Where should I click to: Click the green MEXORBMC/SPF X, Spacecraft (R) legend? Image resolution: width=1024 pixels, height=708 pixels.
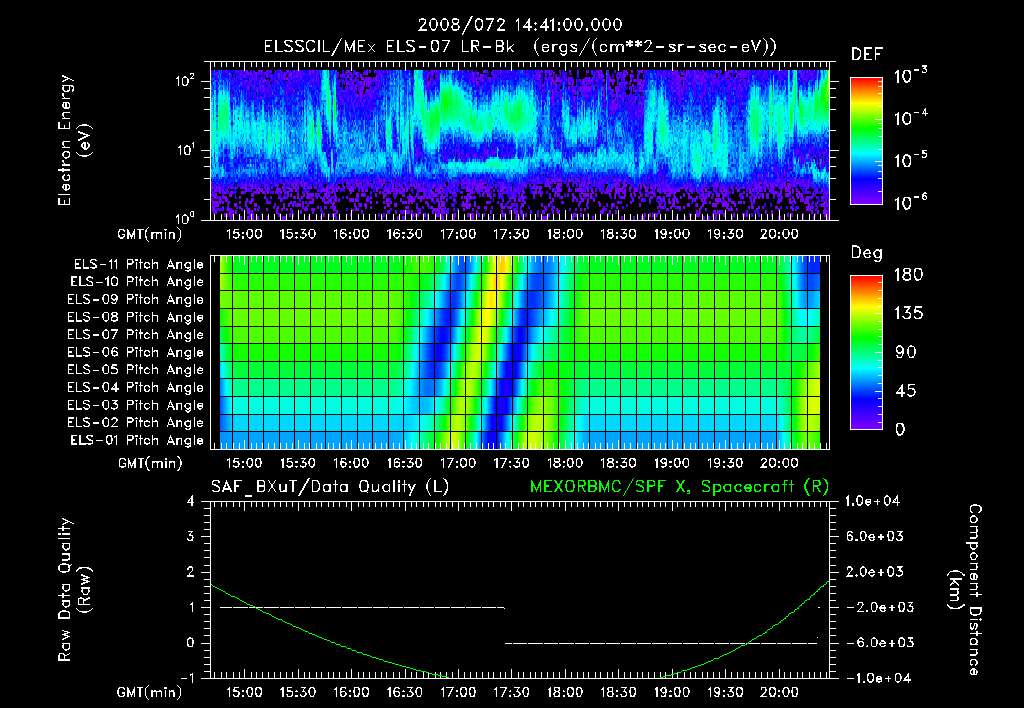(679, 487)
